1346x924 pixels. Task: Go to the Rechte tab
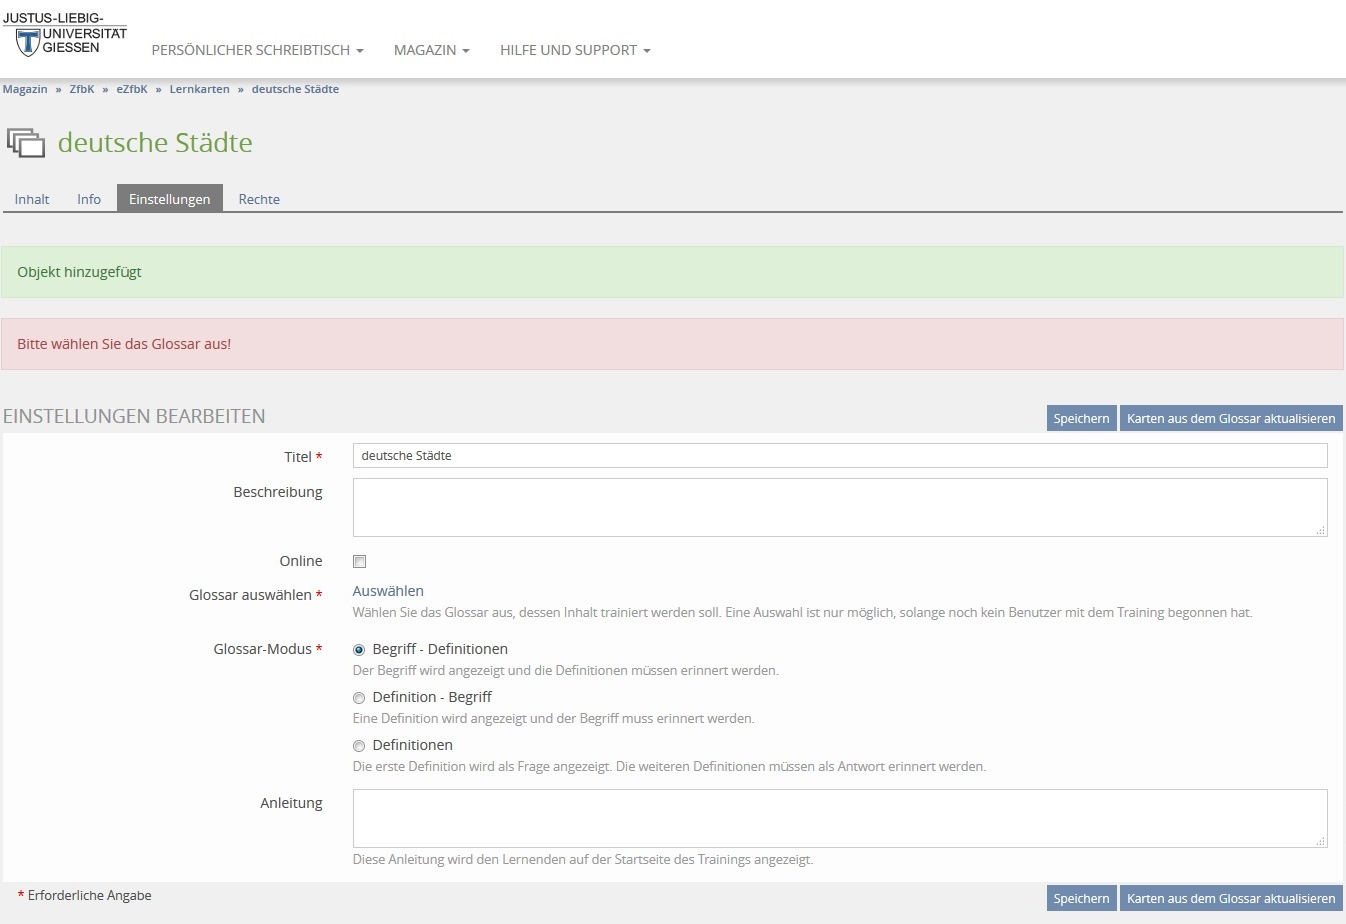259,199
